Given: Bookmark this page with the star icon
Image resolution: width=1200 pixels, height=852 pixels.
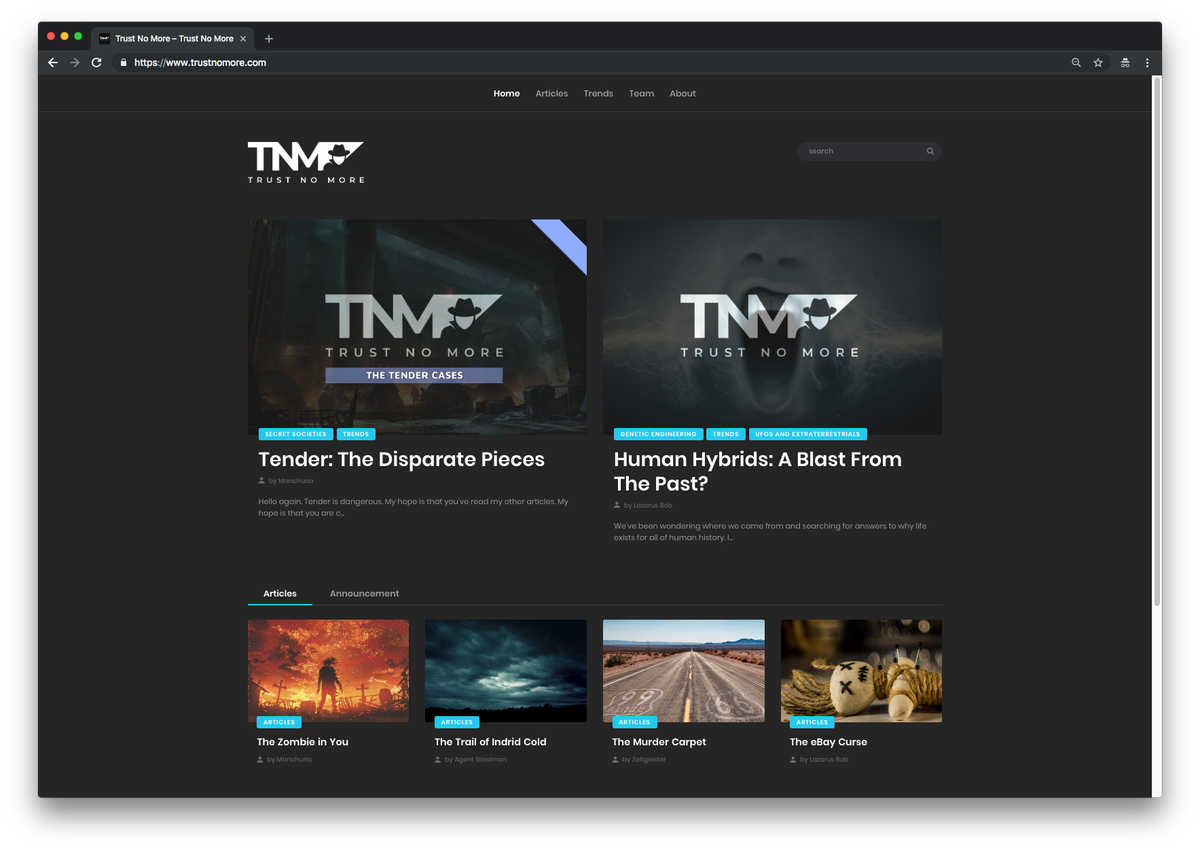Looking at the screenshot, I should coord(1098,62).
